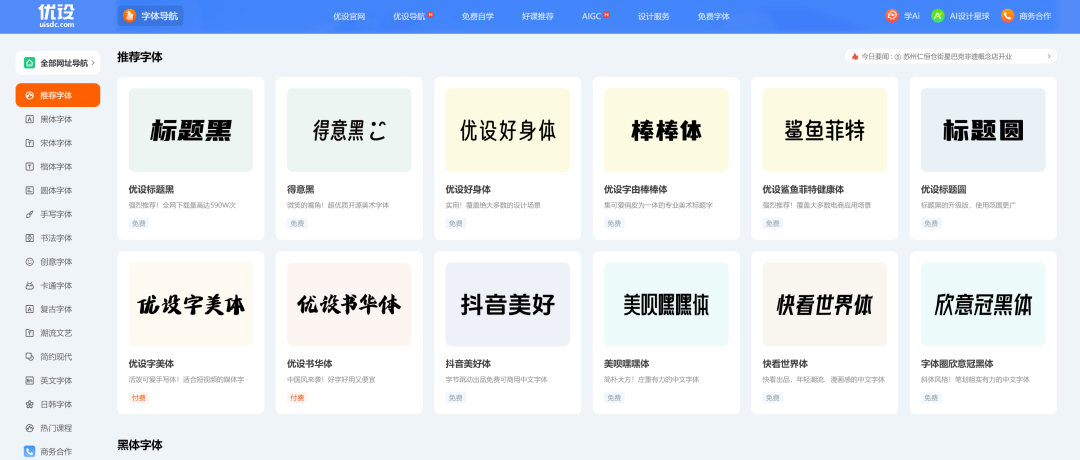Open the 优设导航 menu in top bar

click(x=409, y=17)
